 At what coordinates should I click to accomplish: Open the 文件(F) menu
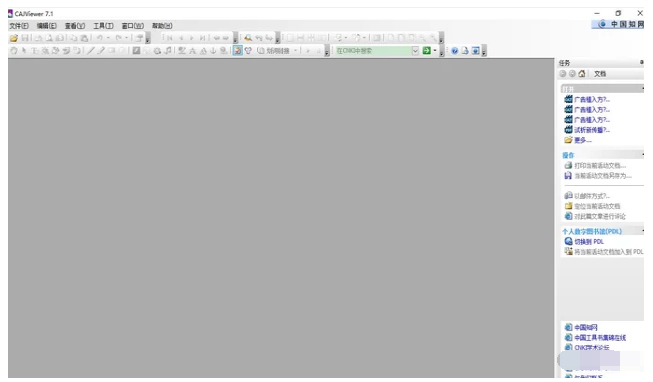point(19,26)
